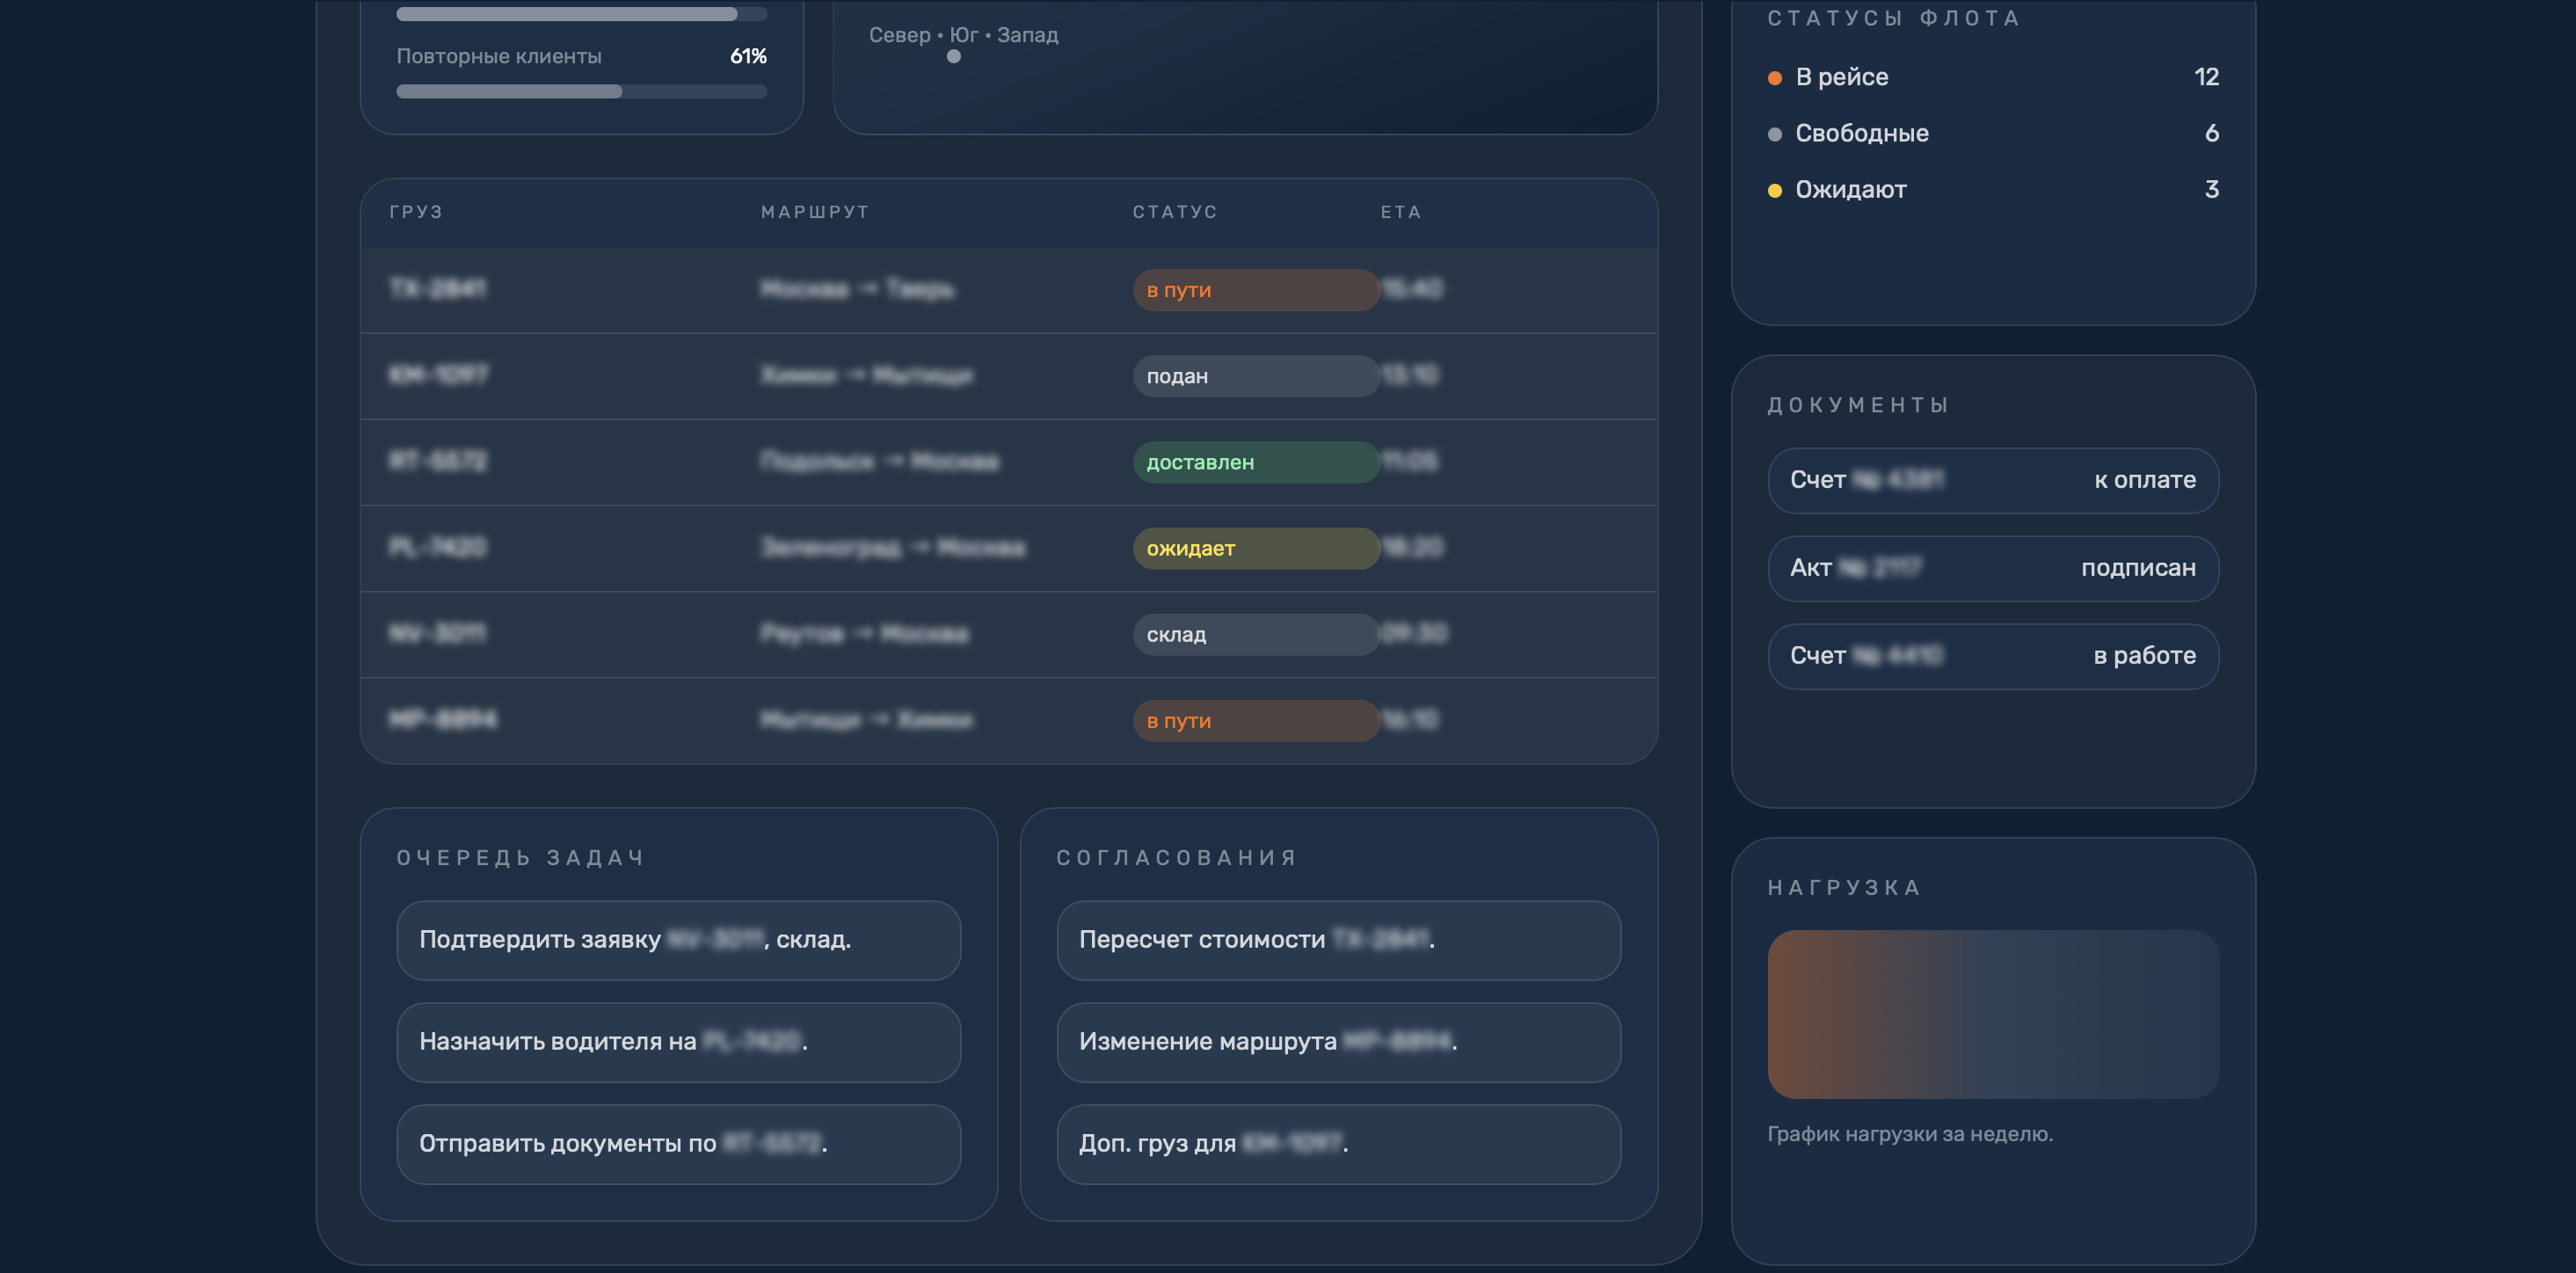
Task: Click the weekly load chart thumbnail
Action: click(x=1992, y=1014)
